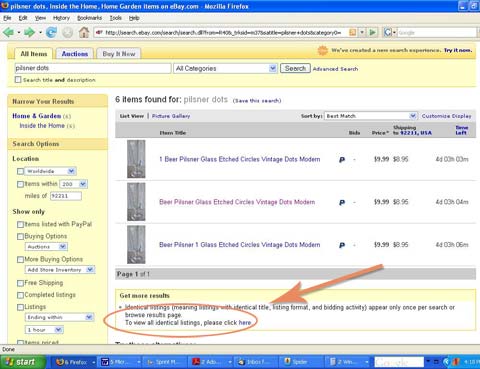
Task: Switch to Picture Gallery view
Action: (171, 116)
